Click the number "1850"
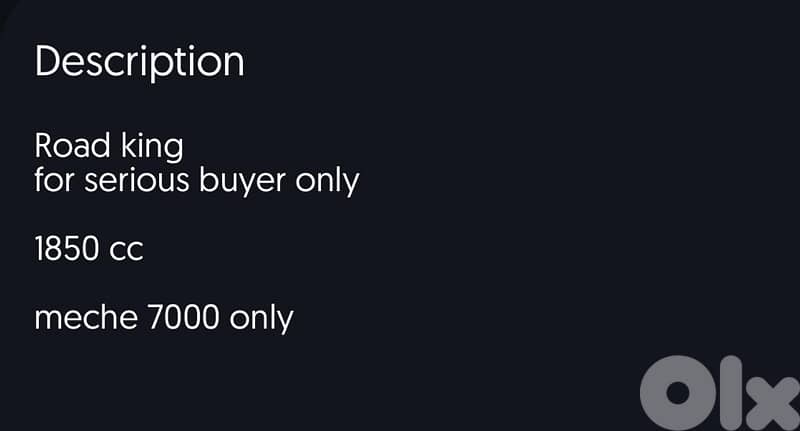Image resolution: width=800 pixels, height=431 pixels. click(68, 249)
